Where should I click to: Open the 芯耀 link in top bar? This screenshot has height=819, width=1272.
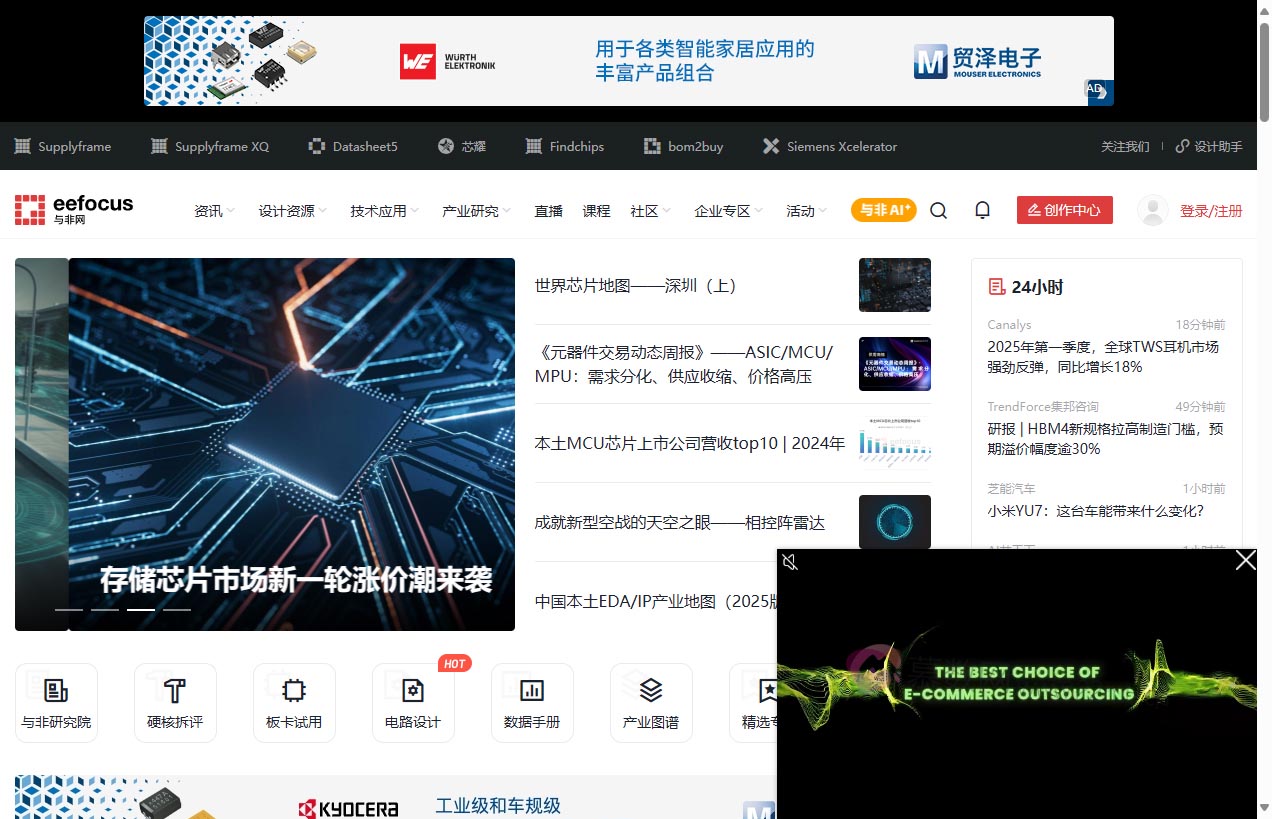pos(461,146)
